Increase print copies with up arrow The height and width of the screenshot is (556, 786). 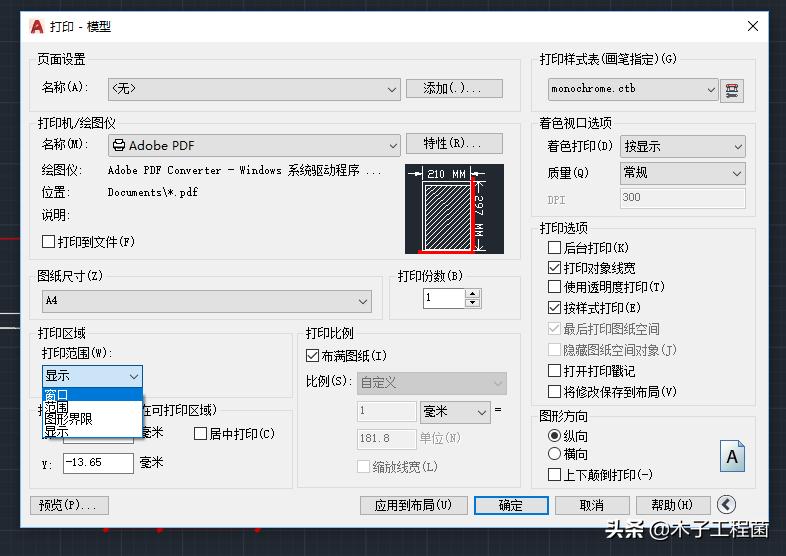pos(473,293)
